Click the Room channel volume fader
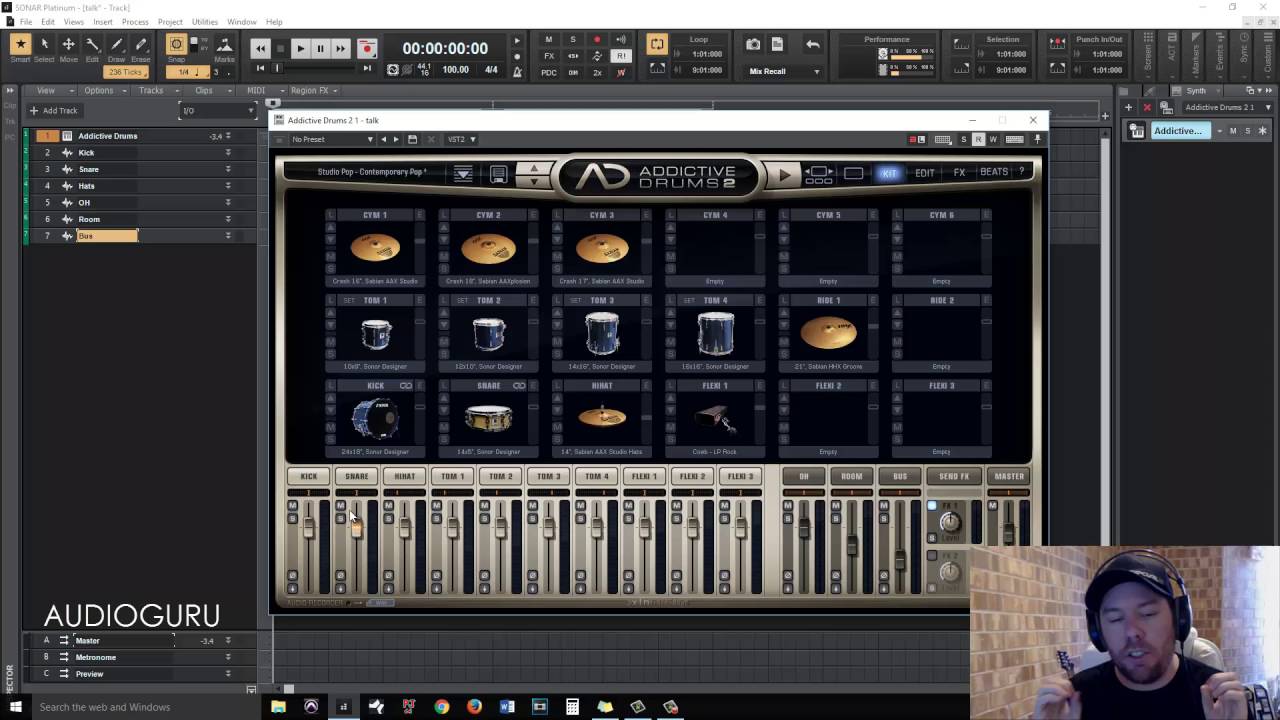The image size is (1280, 720). point(852,545)
